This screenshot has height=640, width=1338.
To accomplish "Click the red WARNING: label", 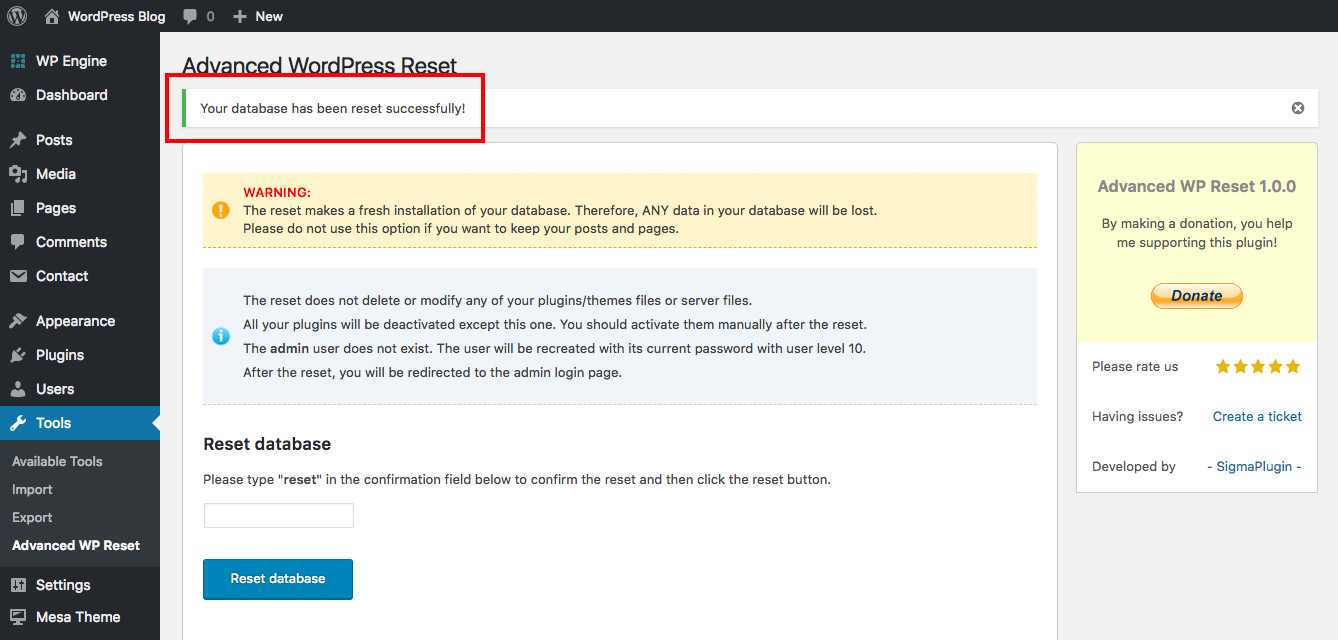I will [x=277, y=192].
